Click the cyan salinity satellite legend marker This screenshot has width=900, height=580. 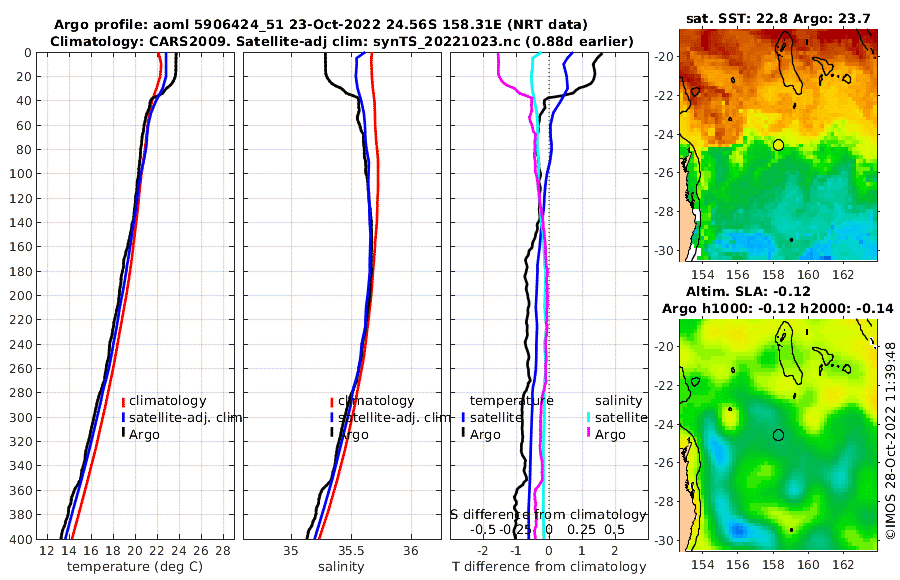[x=588, y=417]
